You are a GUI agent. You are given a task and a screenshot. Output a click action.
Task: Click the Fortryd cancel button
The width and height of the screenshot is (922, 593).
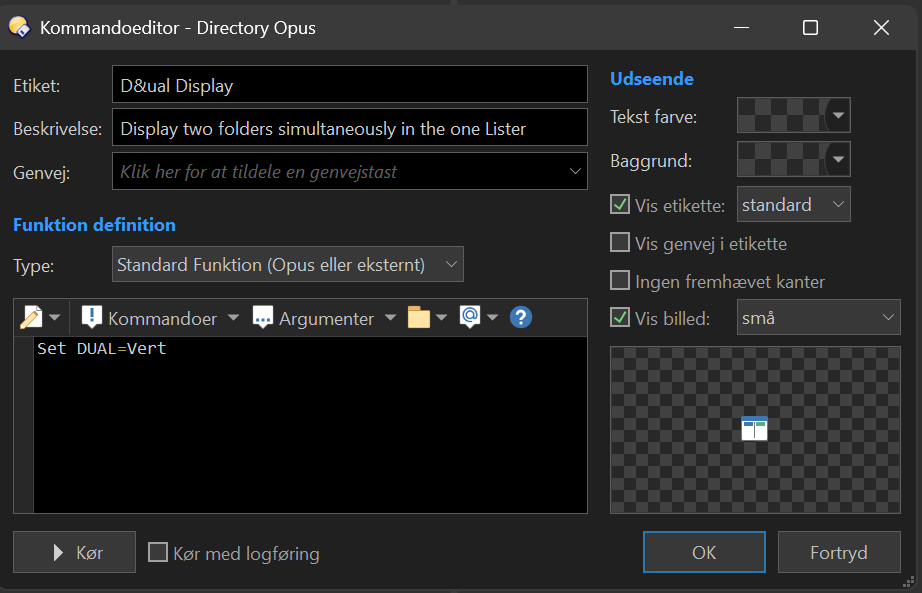(838, 552)
